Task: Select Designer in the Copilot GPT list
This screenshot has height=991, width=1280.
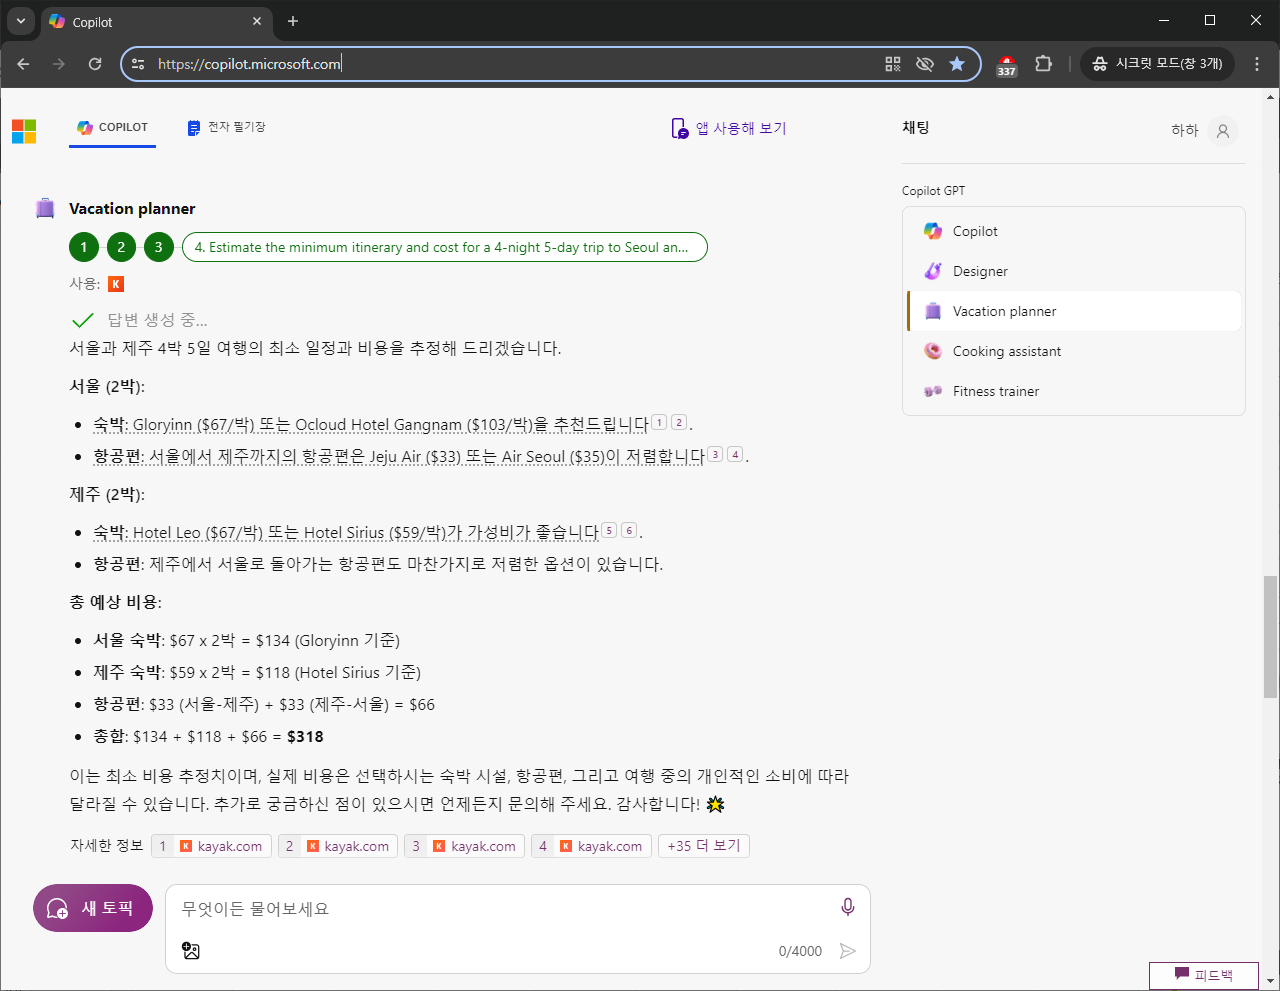Action: tap(1073, 271)
